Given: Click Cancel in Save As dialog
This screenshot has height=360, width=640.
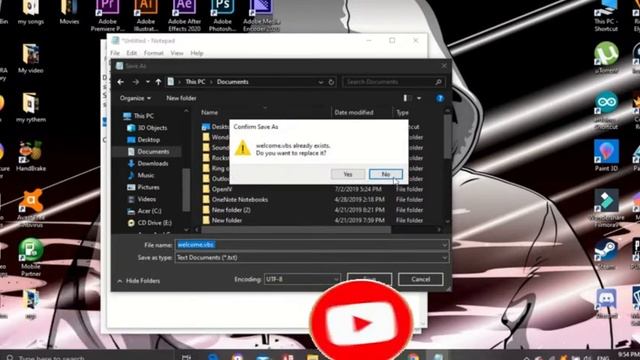Looking at the screenshot, I should pos(420,279).
